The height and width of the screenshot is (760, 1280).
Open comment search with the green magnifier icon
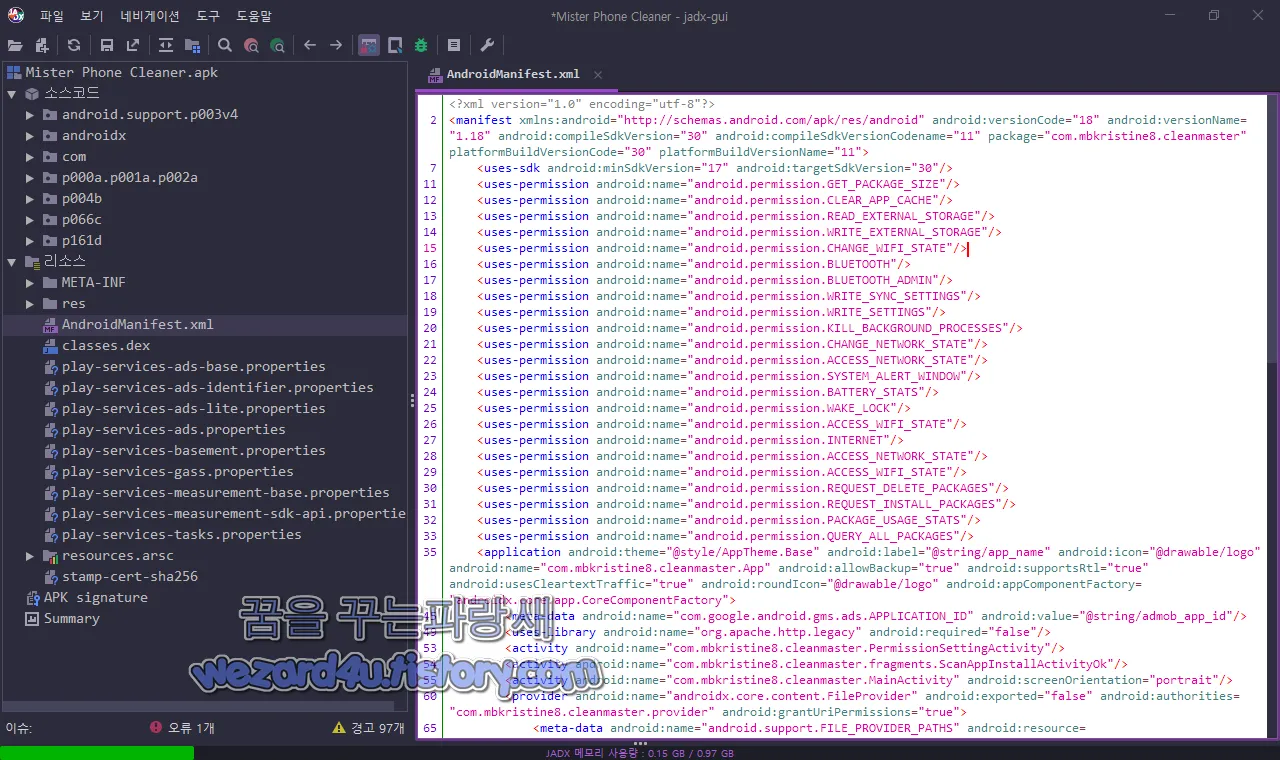pos(277,45)
